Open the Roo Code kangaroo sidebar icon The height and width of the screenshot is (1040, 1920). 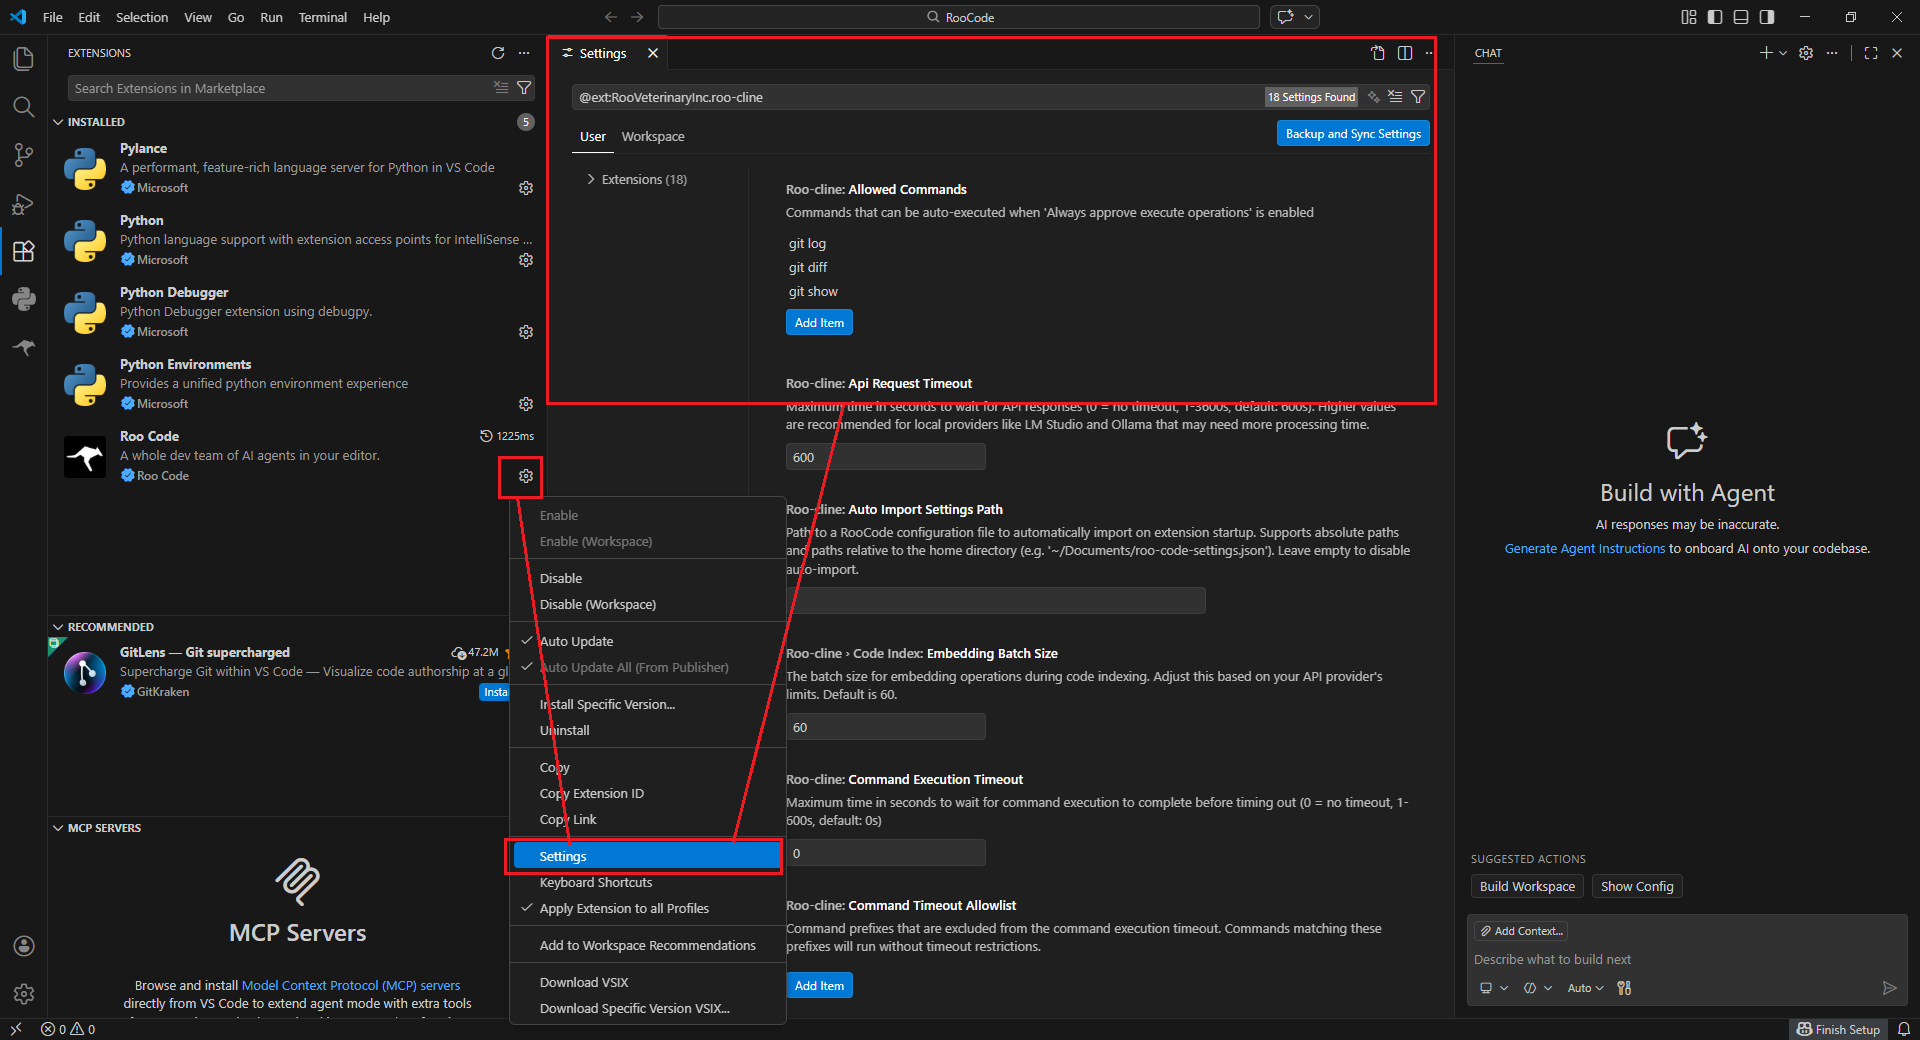pos(23,347)
